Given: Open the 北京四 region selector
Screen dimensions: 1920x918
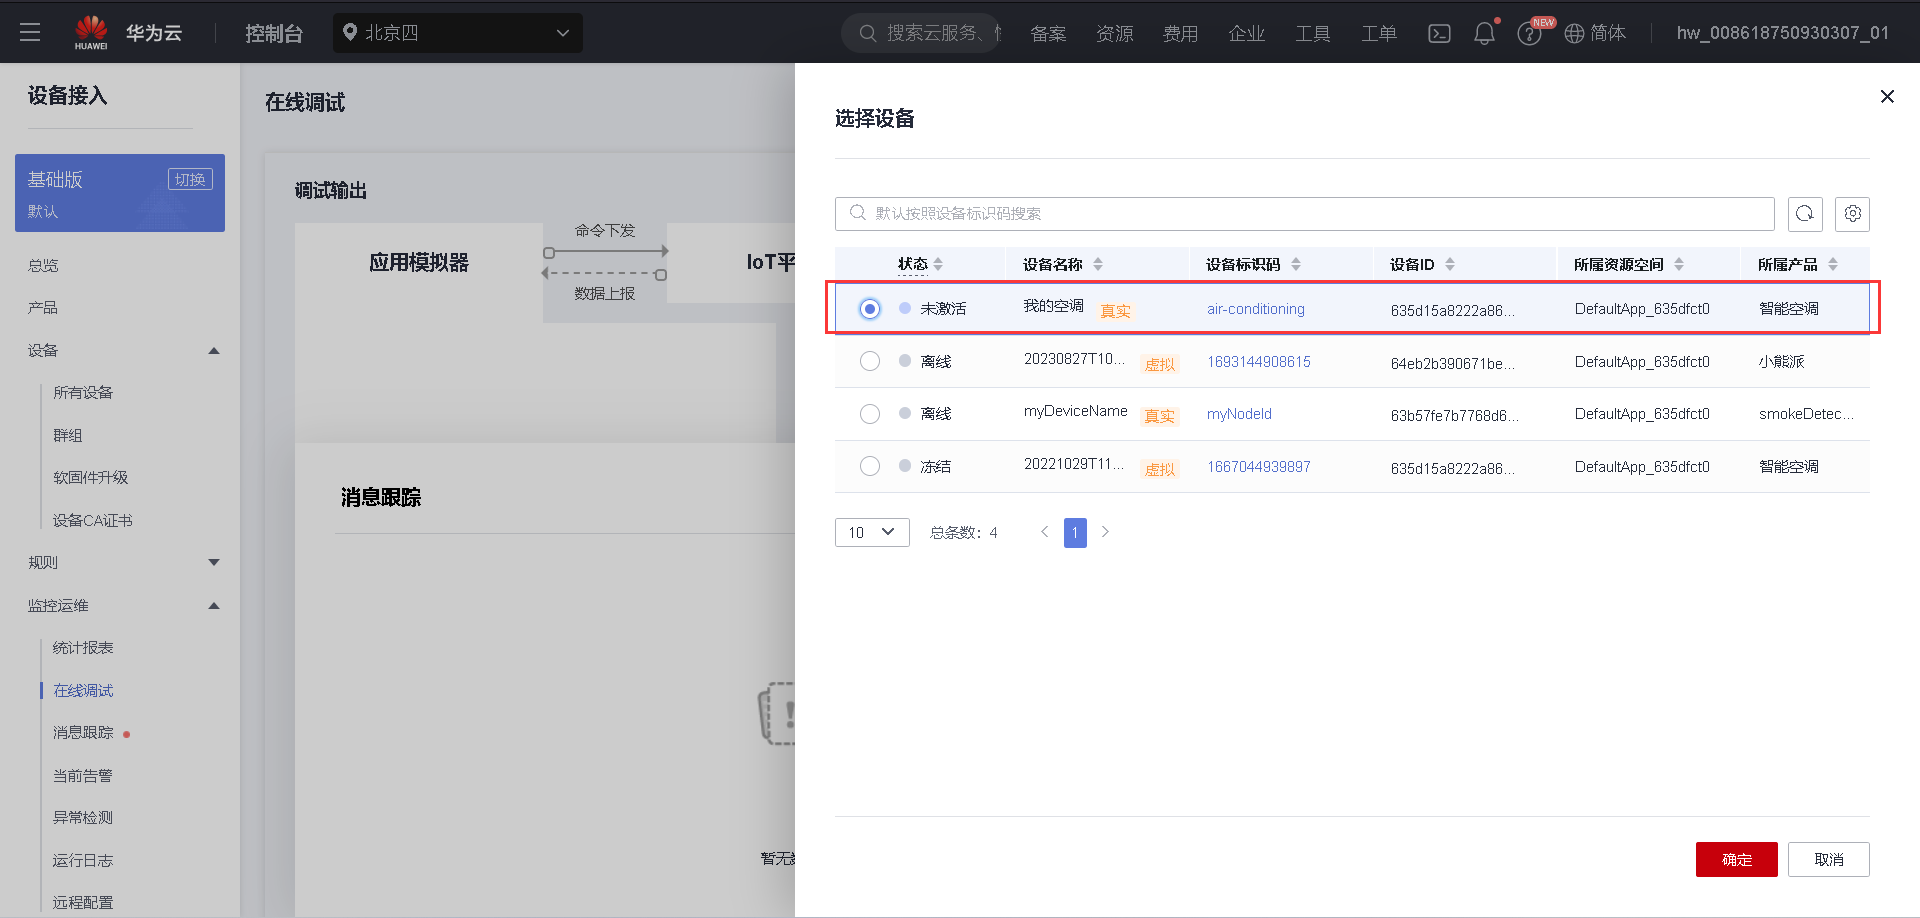Looking at the screenshot, I should (x=457, y=32).
